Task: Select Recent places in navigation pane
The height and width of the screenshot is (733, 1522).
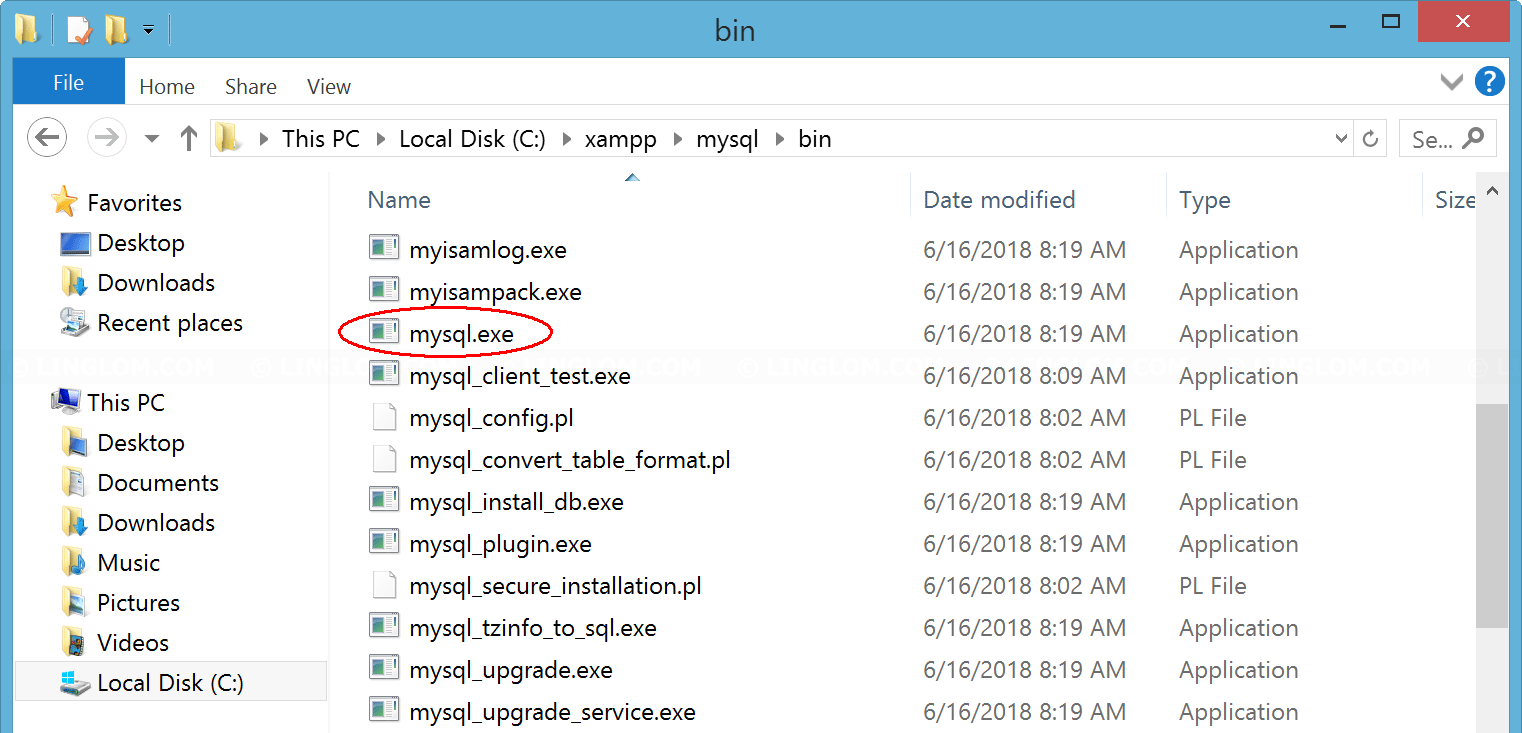Action: point(170,323)
